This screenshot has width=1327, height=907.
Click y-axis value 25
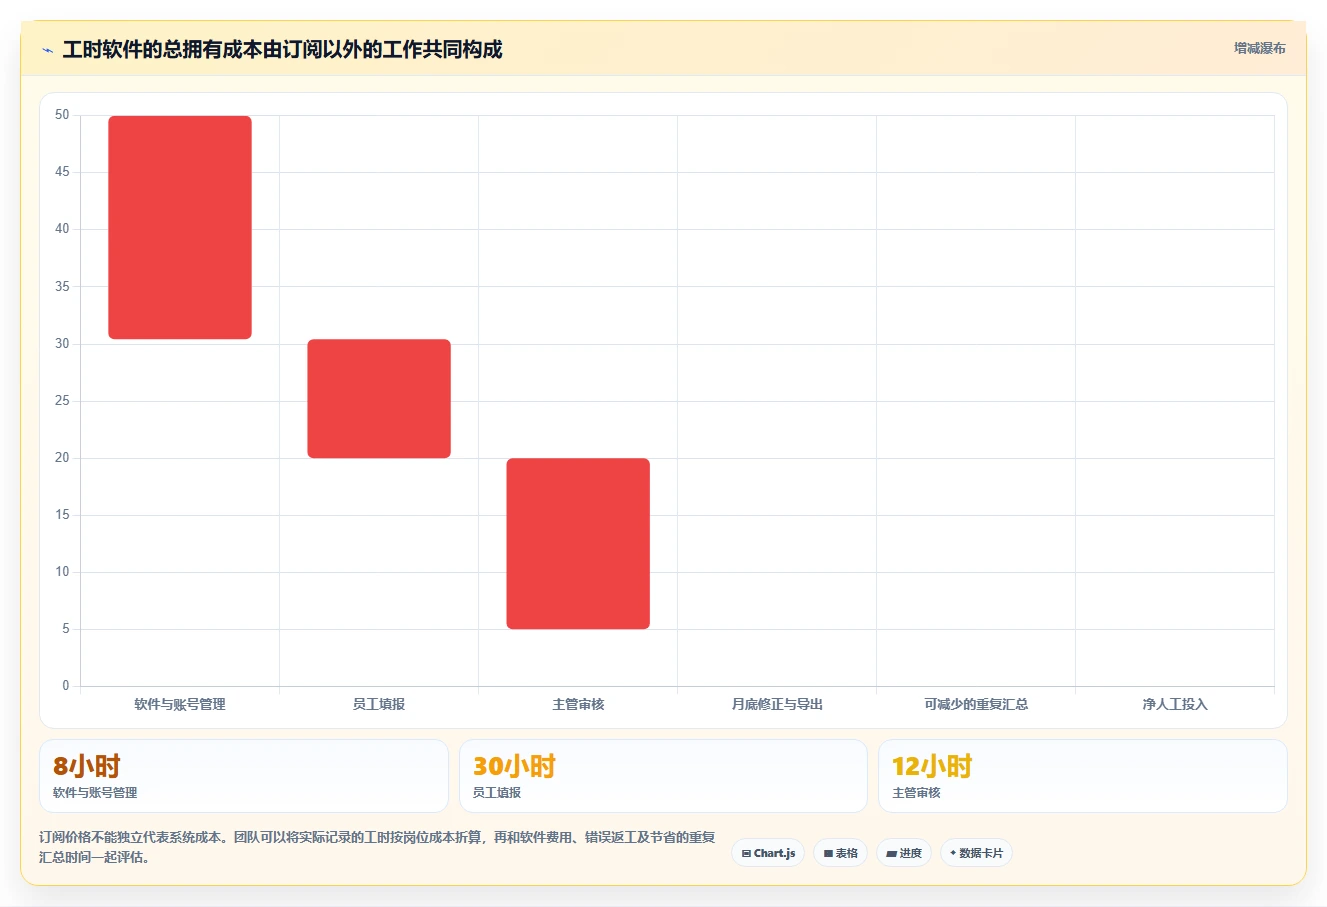(62, 401)
